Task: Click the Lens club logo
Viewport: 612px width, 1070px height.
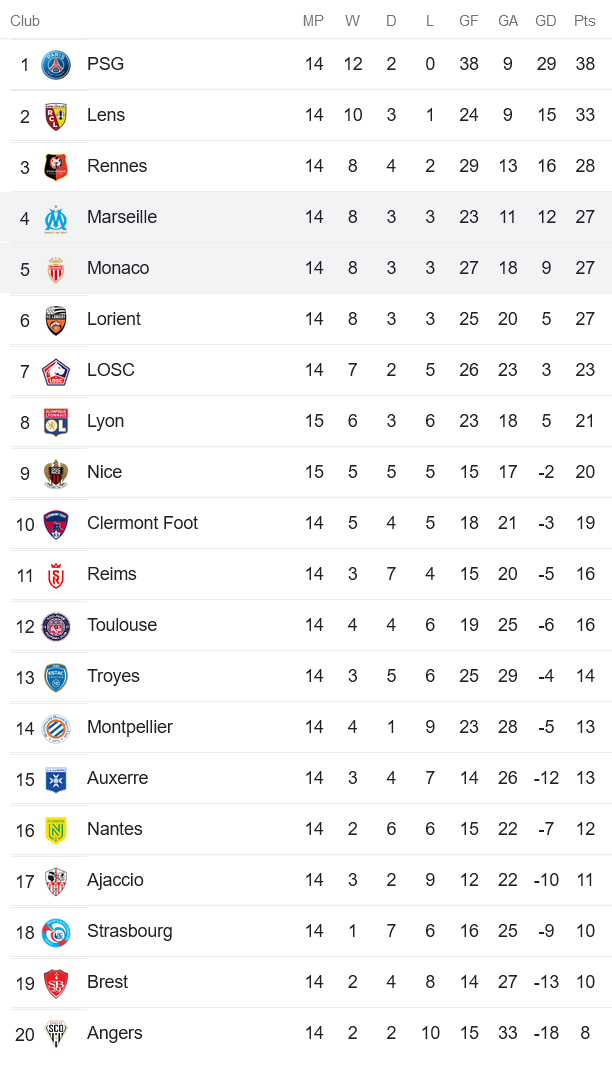Action: coord(56,116)
